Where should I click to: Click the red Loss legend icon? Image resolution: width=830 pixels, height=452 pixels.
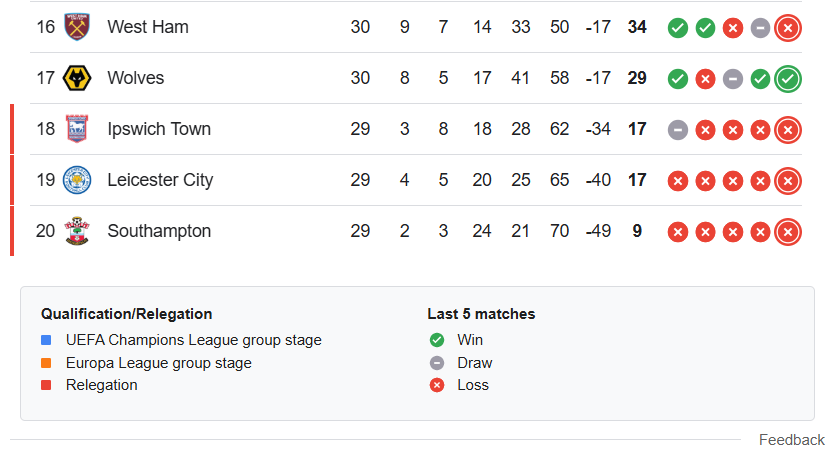click(x=437, y=385)
